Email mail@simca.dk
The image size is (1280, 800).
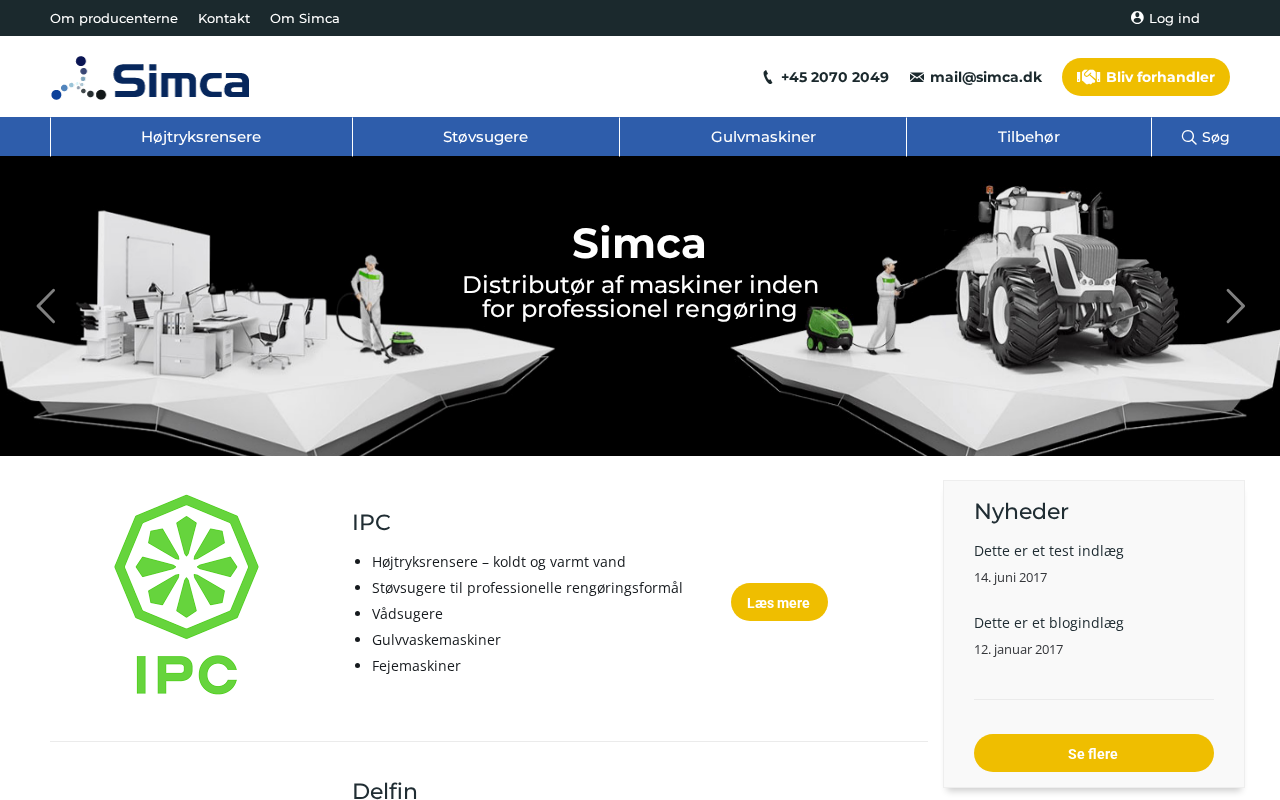[986, 77]
